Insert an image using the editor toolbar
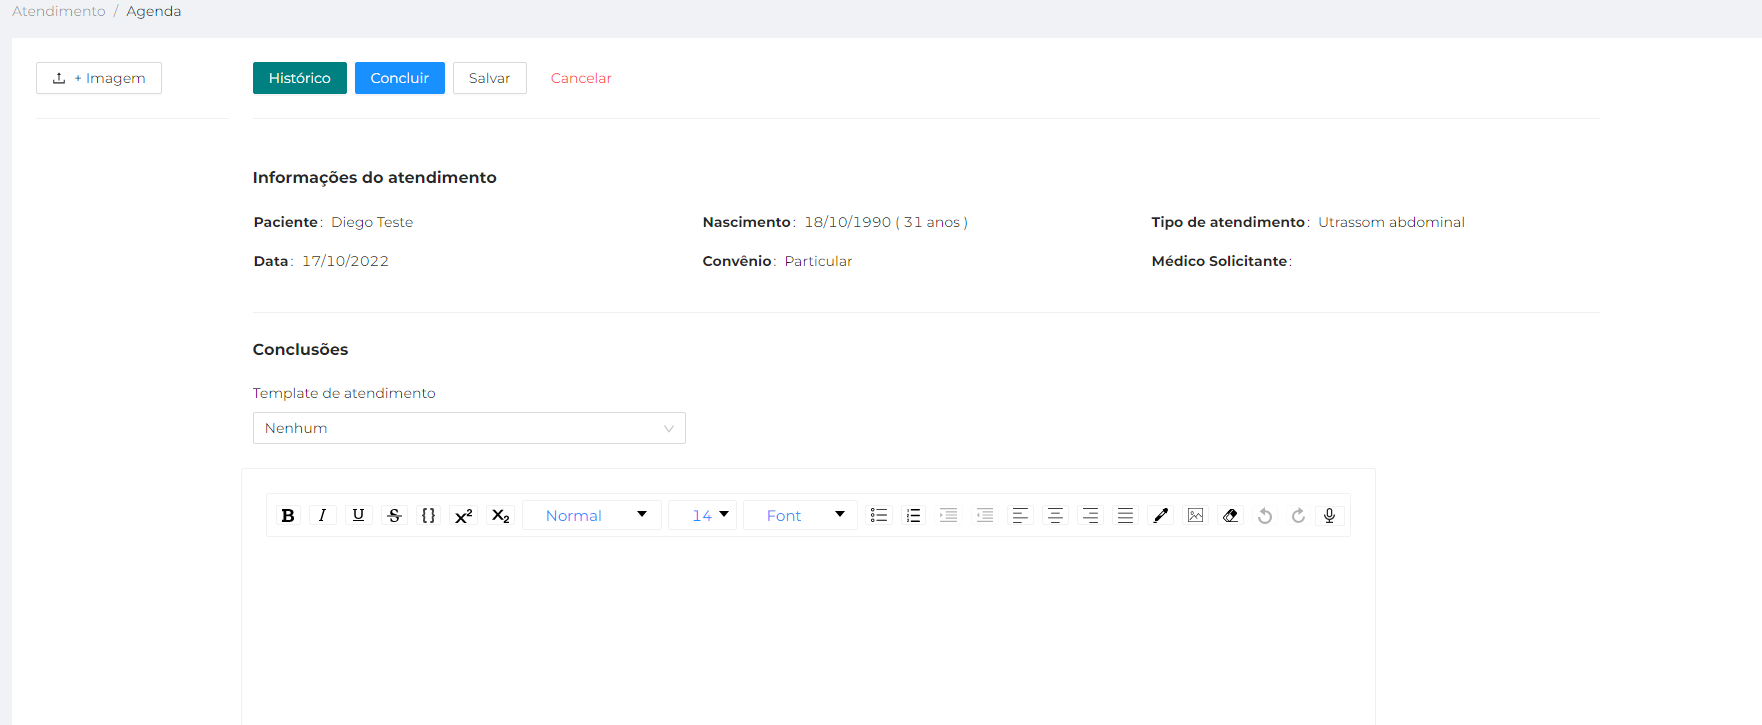This screenshot has height=725, width=1762. click(1195, 516)
